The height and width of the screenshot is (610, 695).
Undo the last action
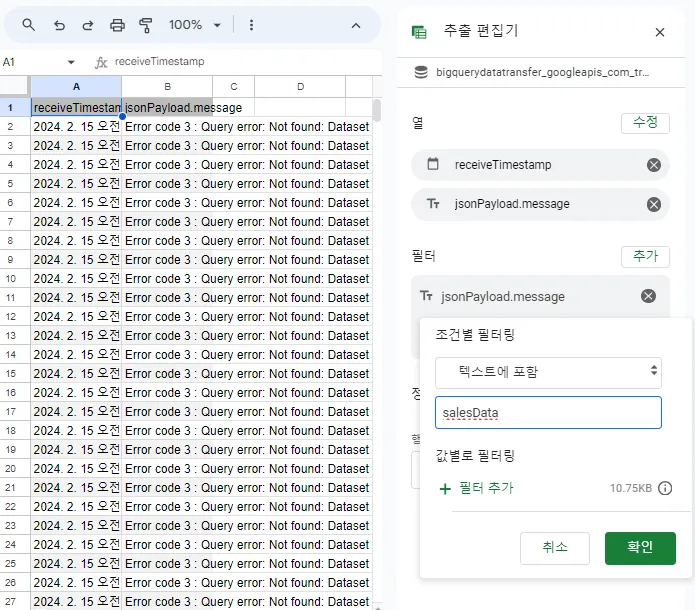[59, 25]
